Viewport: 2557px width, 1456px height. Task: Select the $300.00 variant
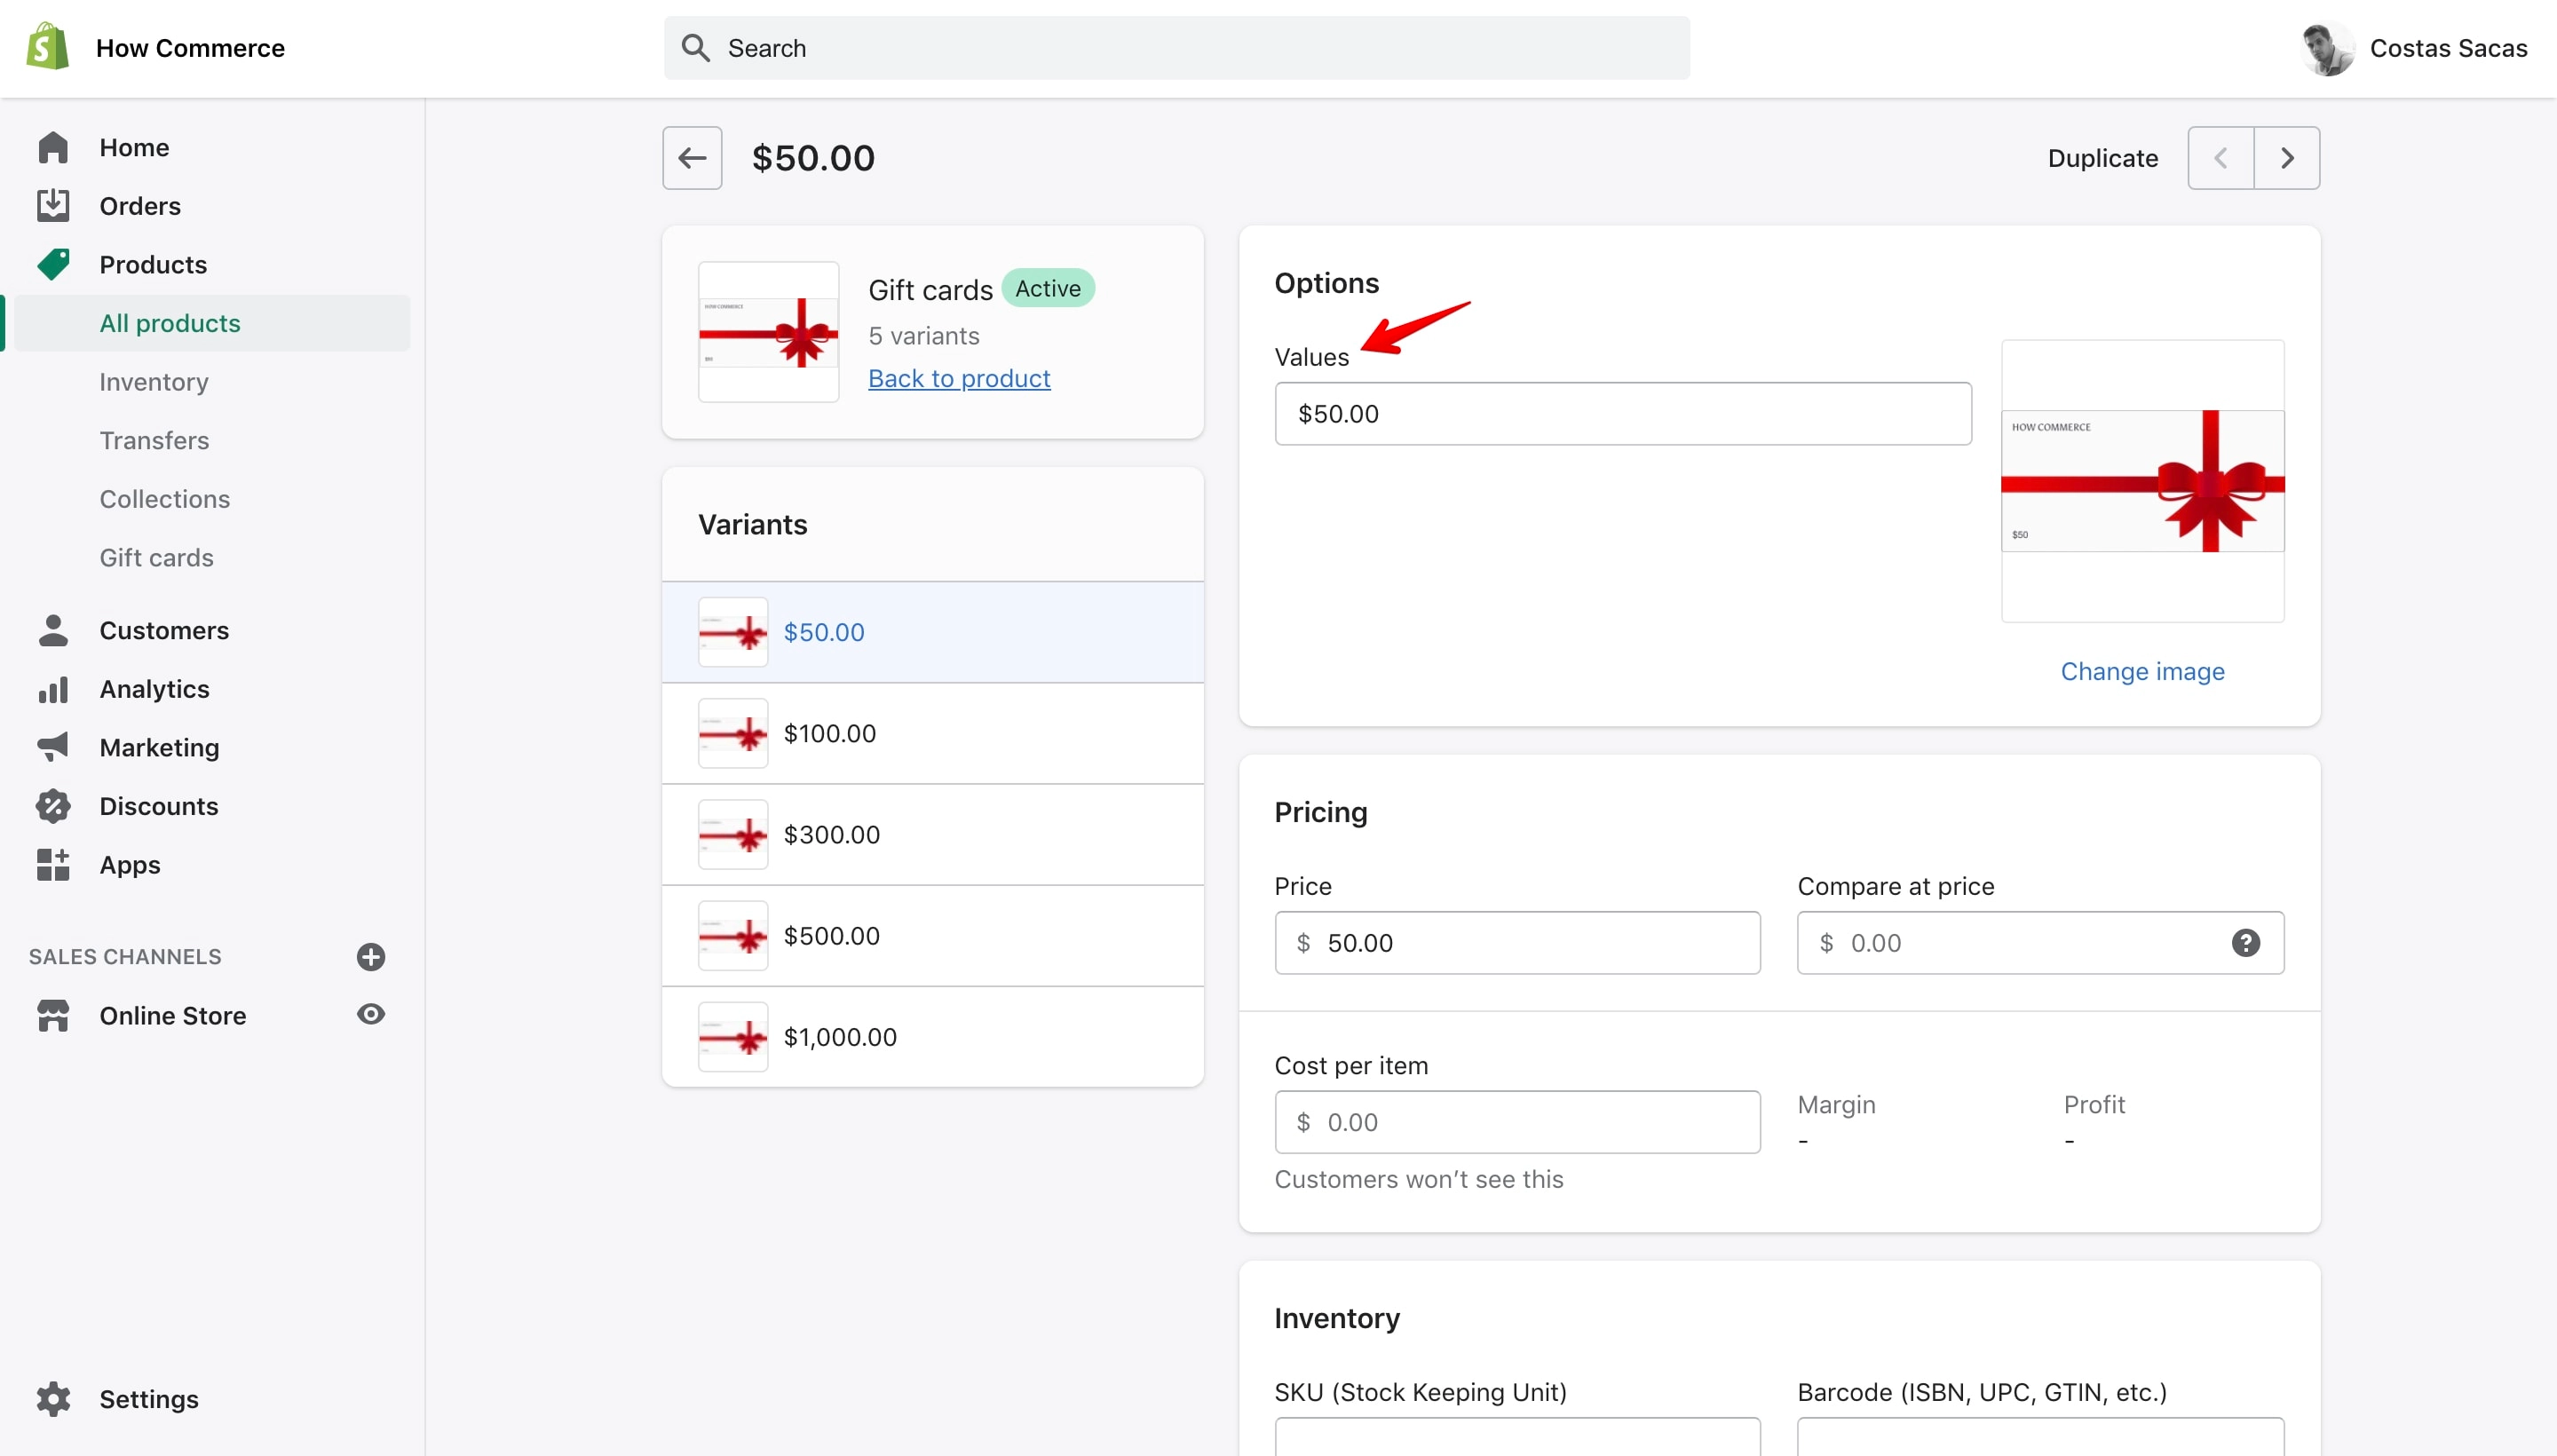pyautogui.click(x=932, y=834)
